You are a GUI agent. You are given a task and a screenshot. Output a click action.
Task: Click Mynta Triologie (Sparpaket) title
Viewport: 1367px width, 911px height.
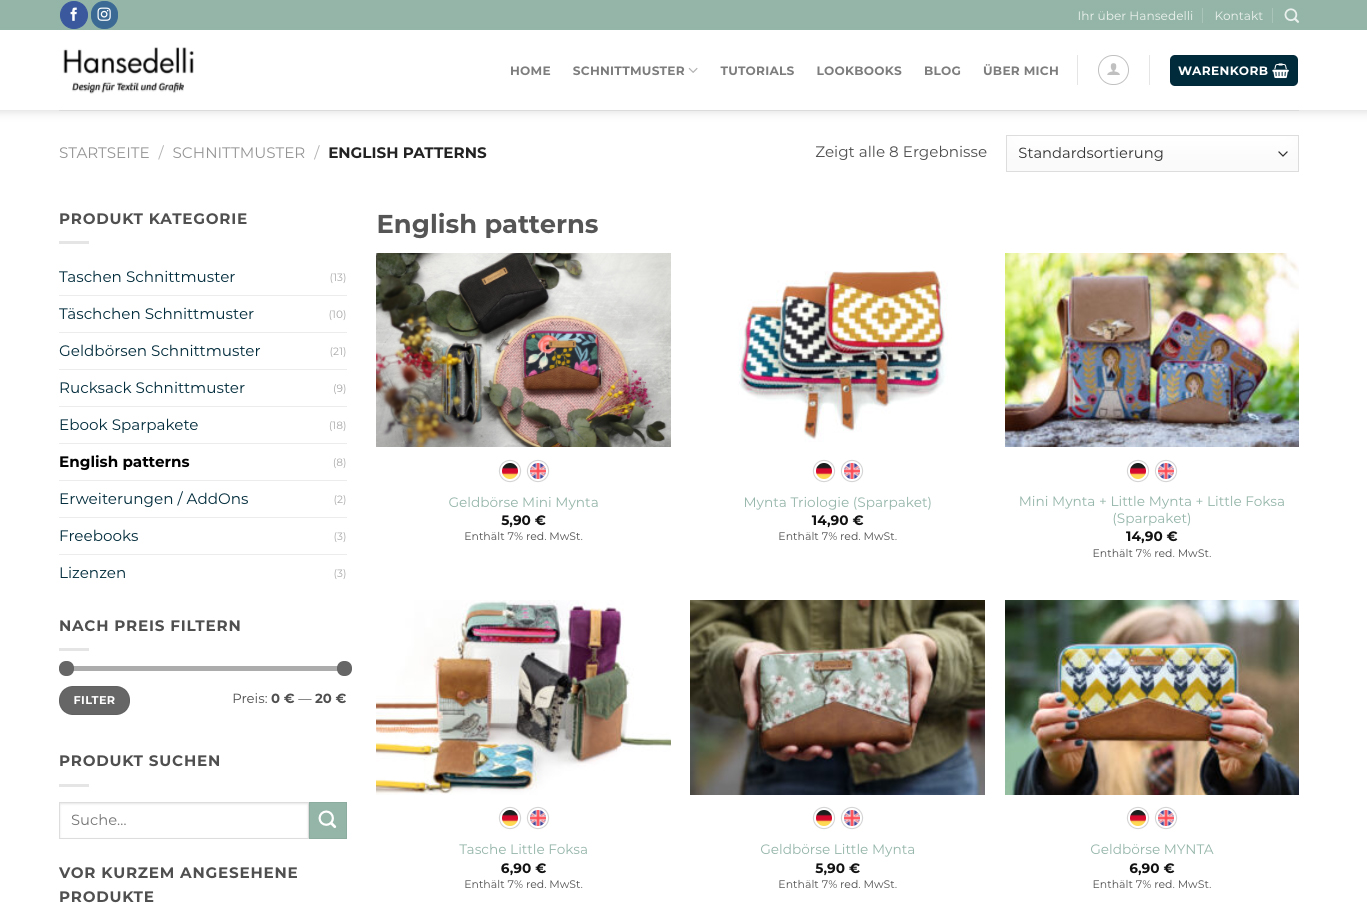(838, 502)
